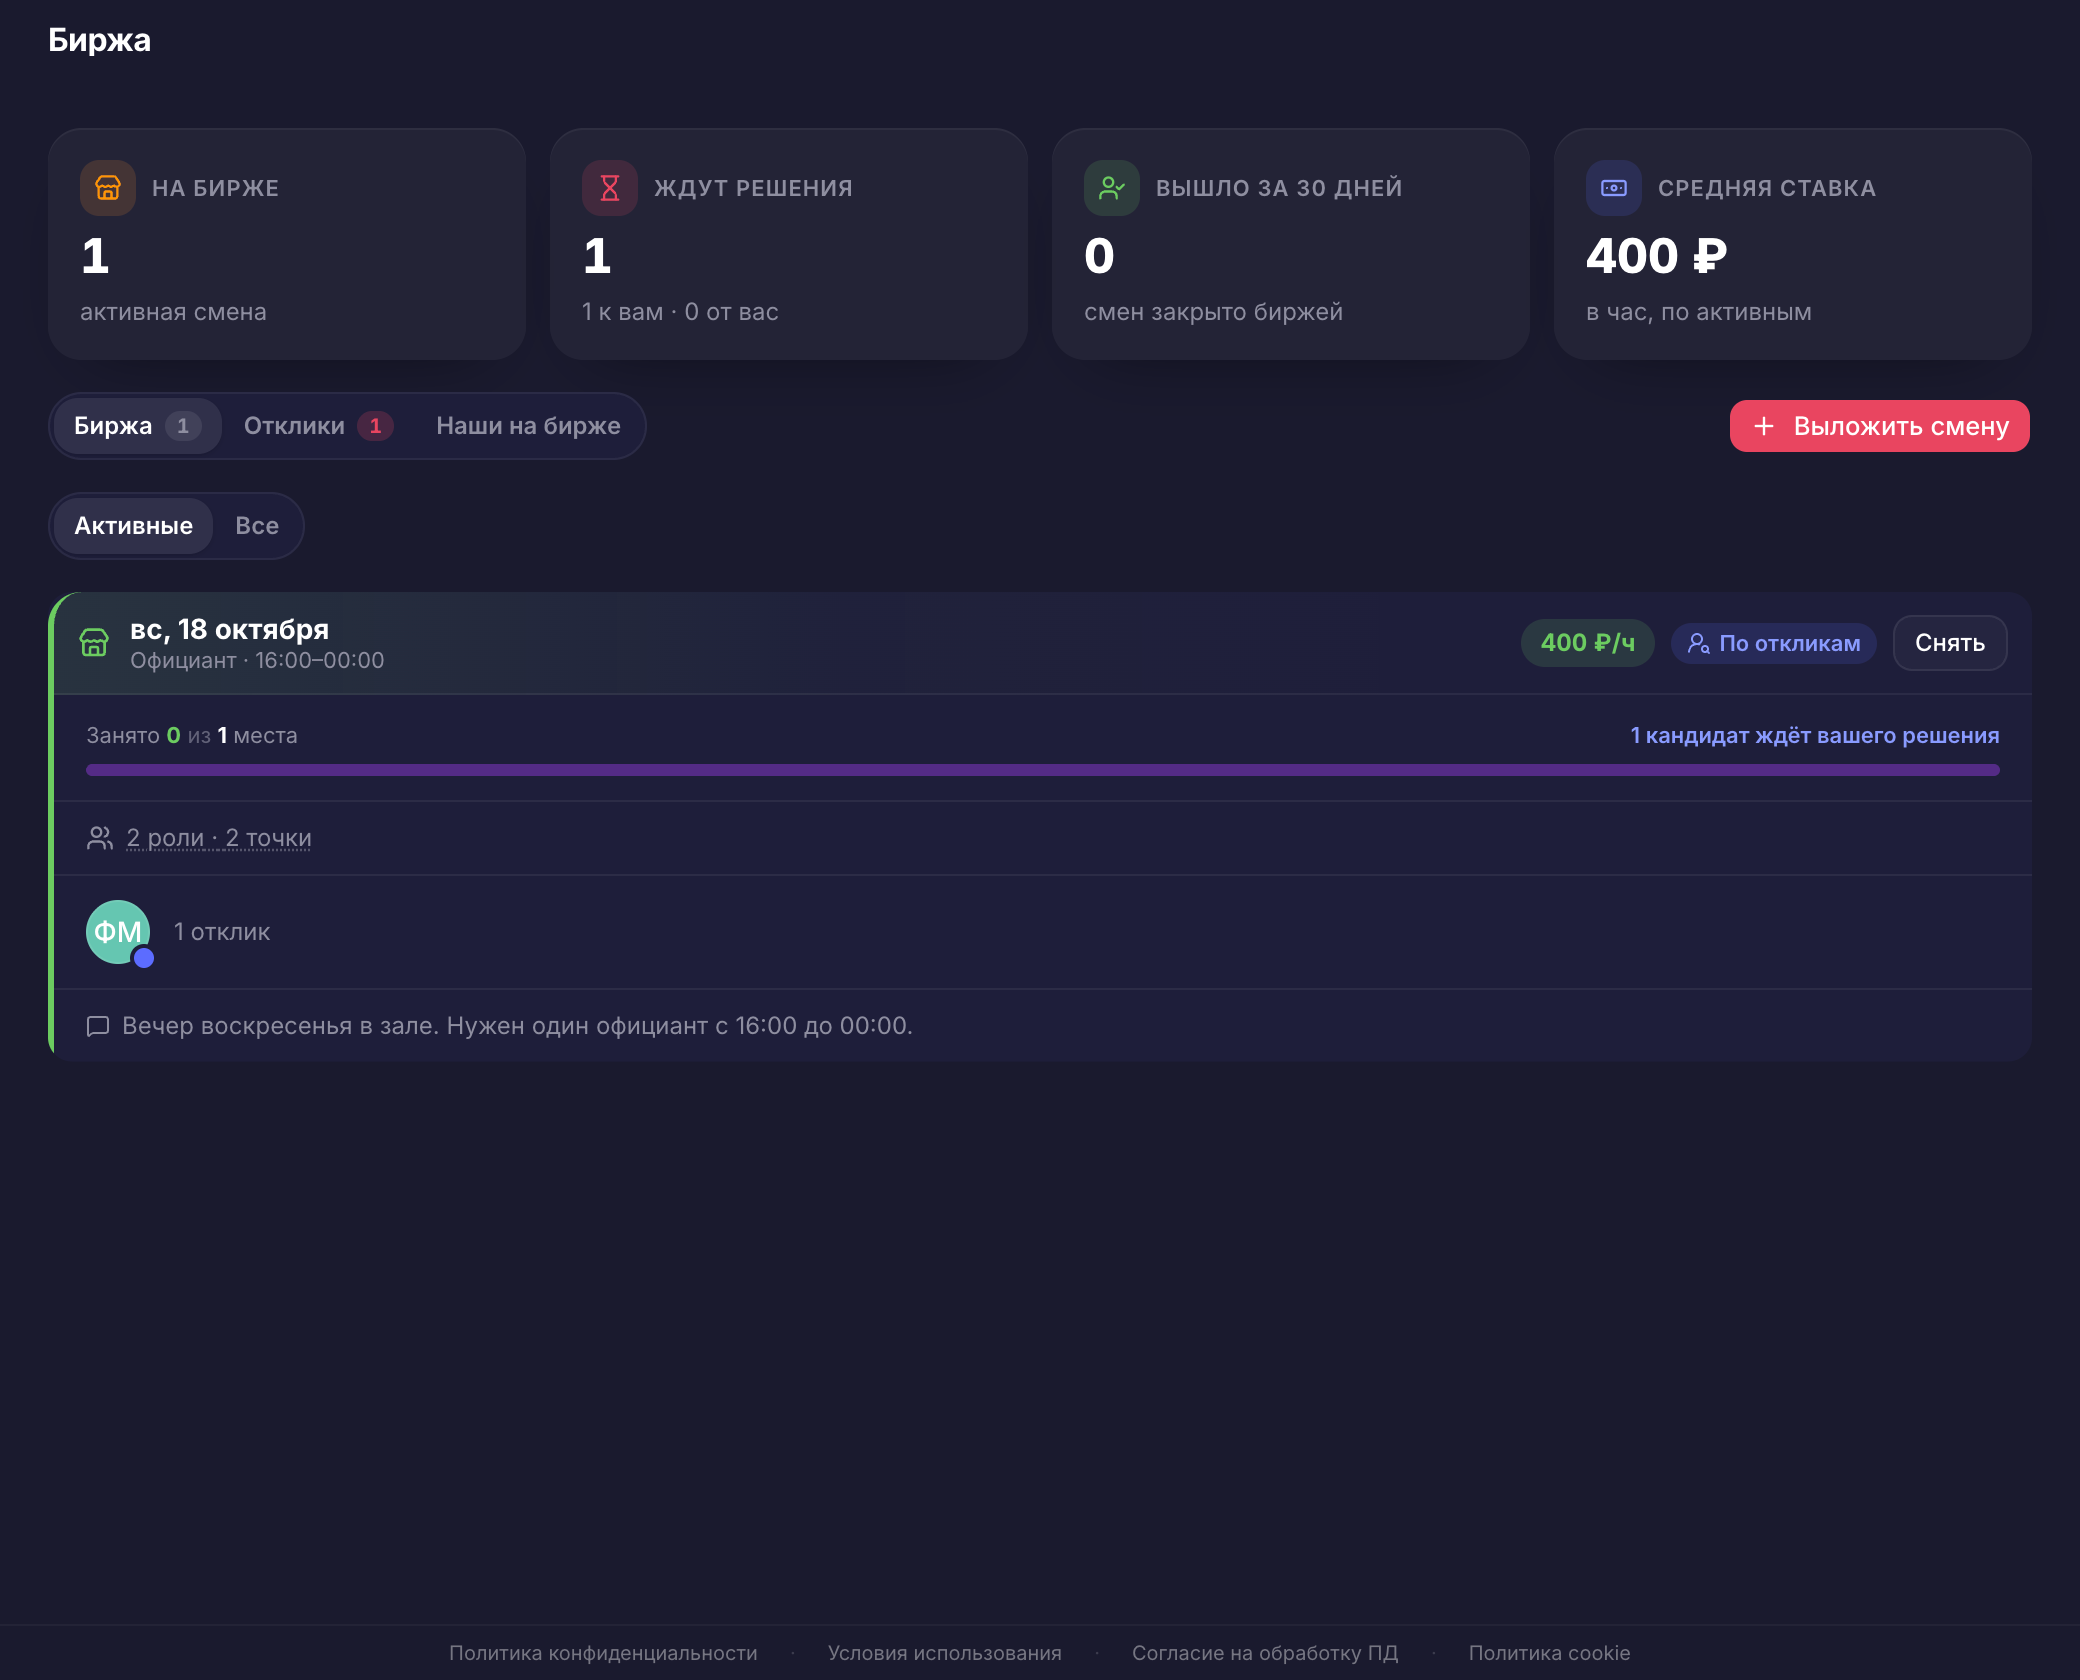Open Условия использования footer link
Screen dimensions: 2080x1680
click(x=945, y=1653)
